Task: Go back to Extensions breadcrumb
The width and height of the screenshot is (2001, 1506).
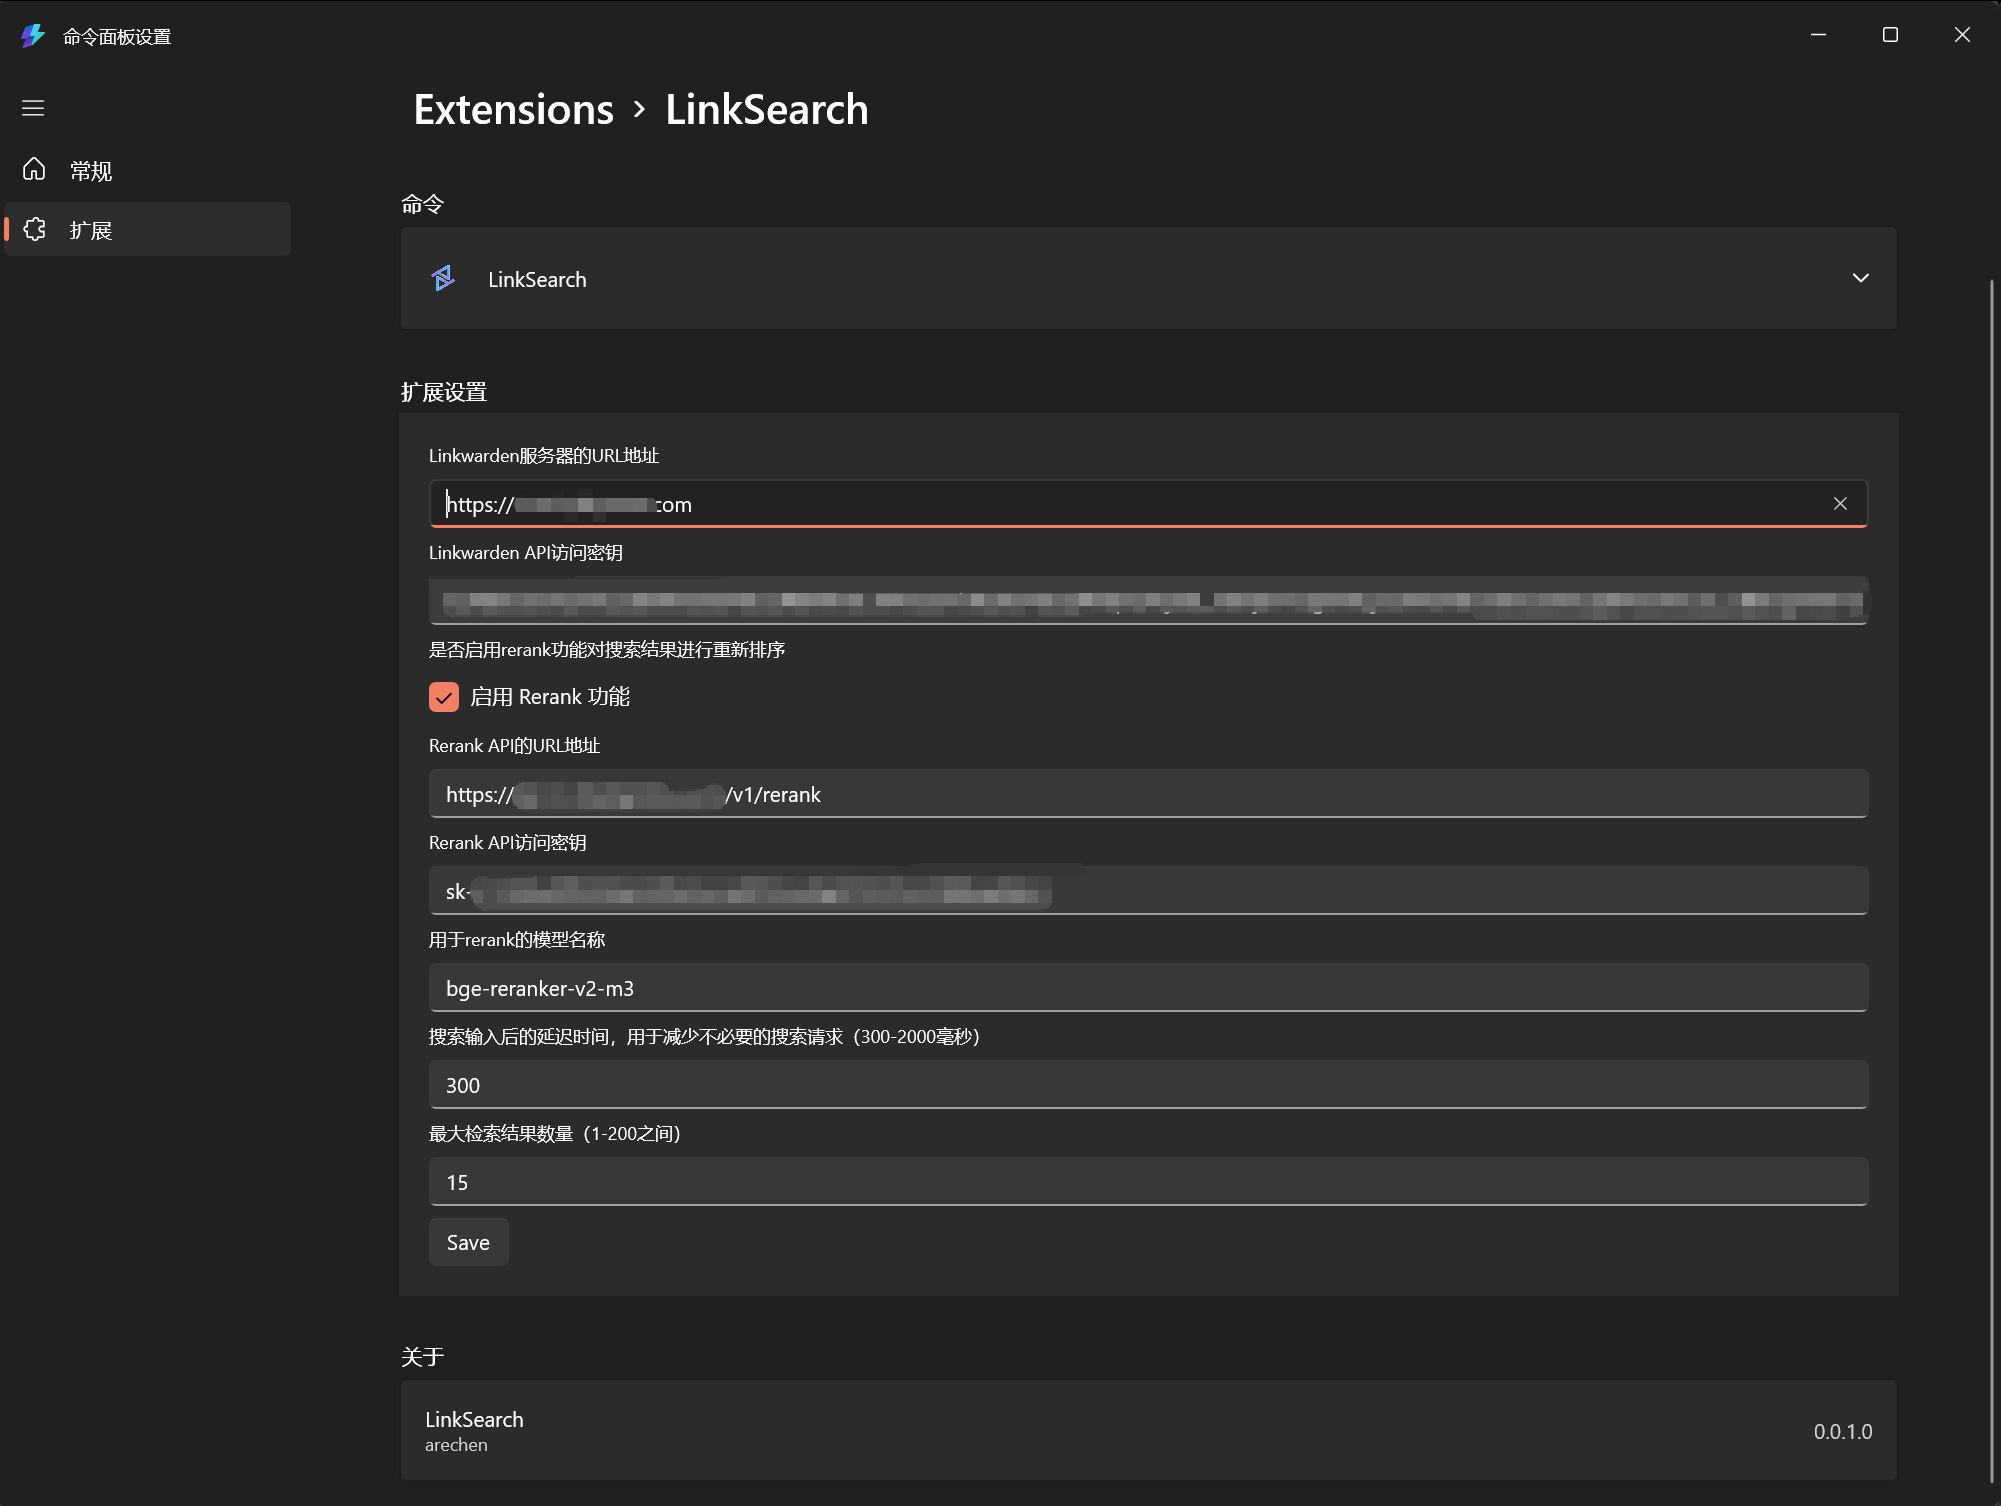Action: click(x=513, y=110)
